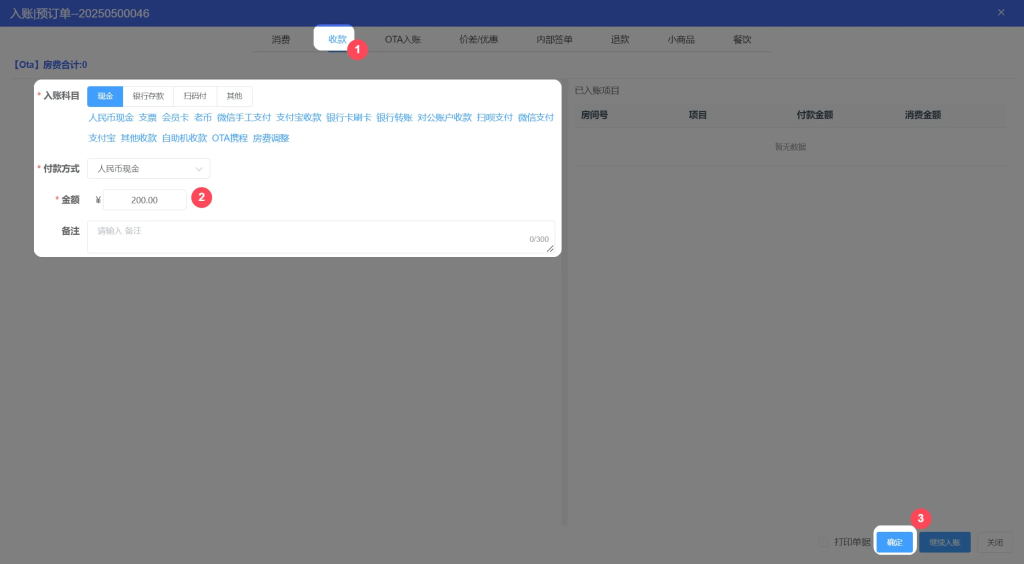Choose the 扫码付 category option
The image size is (1024, 564).
pyautogui.click(x=195, y=96)
